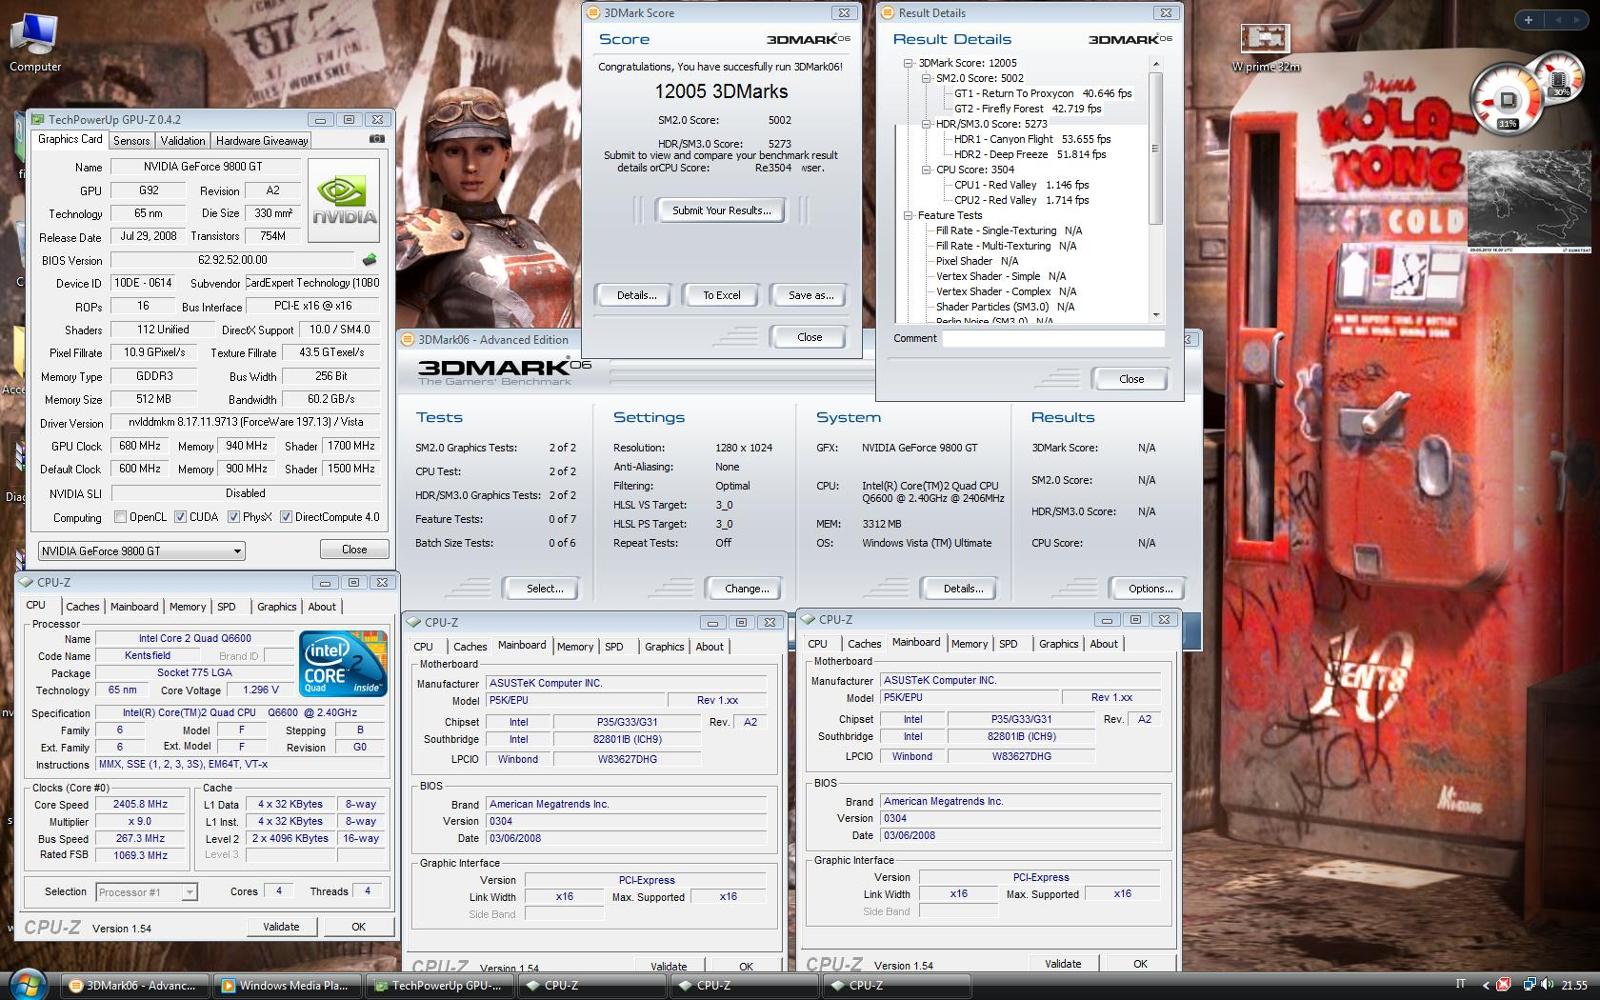Click the CPU usage gauge showing 11%
Viewport: 1600px width, 1000px height.
1507,101
